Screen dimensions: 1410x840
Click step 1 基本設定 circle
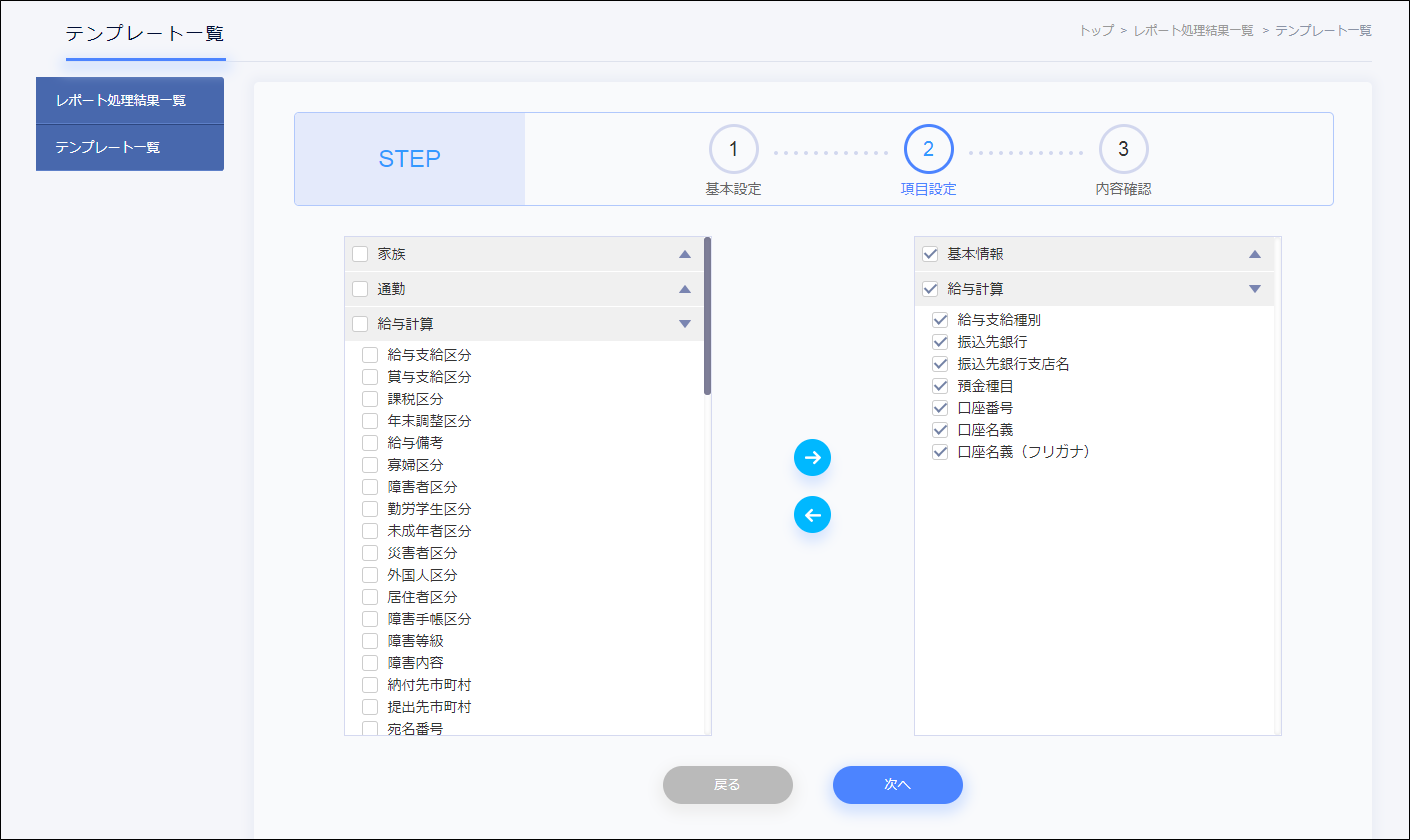coord(733,150)
